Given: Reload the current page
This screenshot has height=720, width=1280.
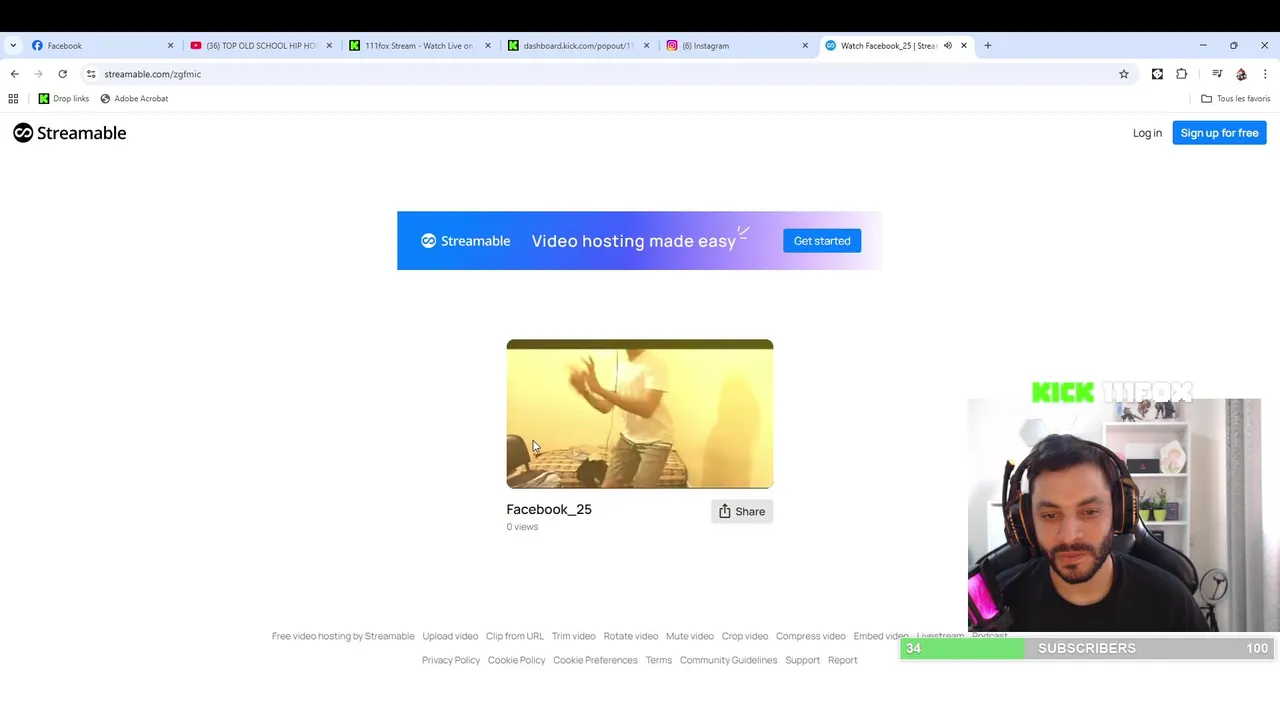Looking at the screenshot, I should 62,74.
